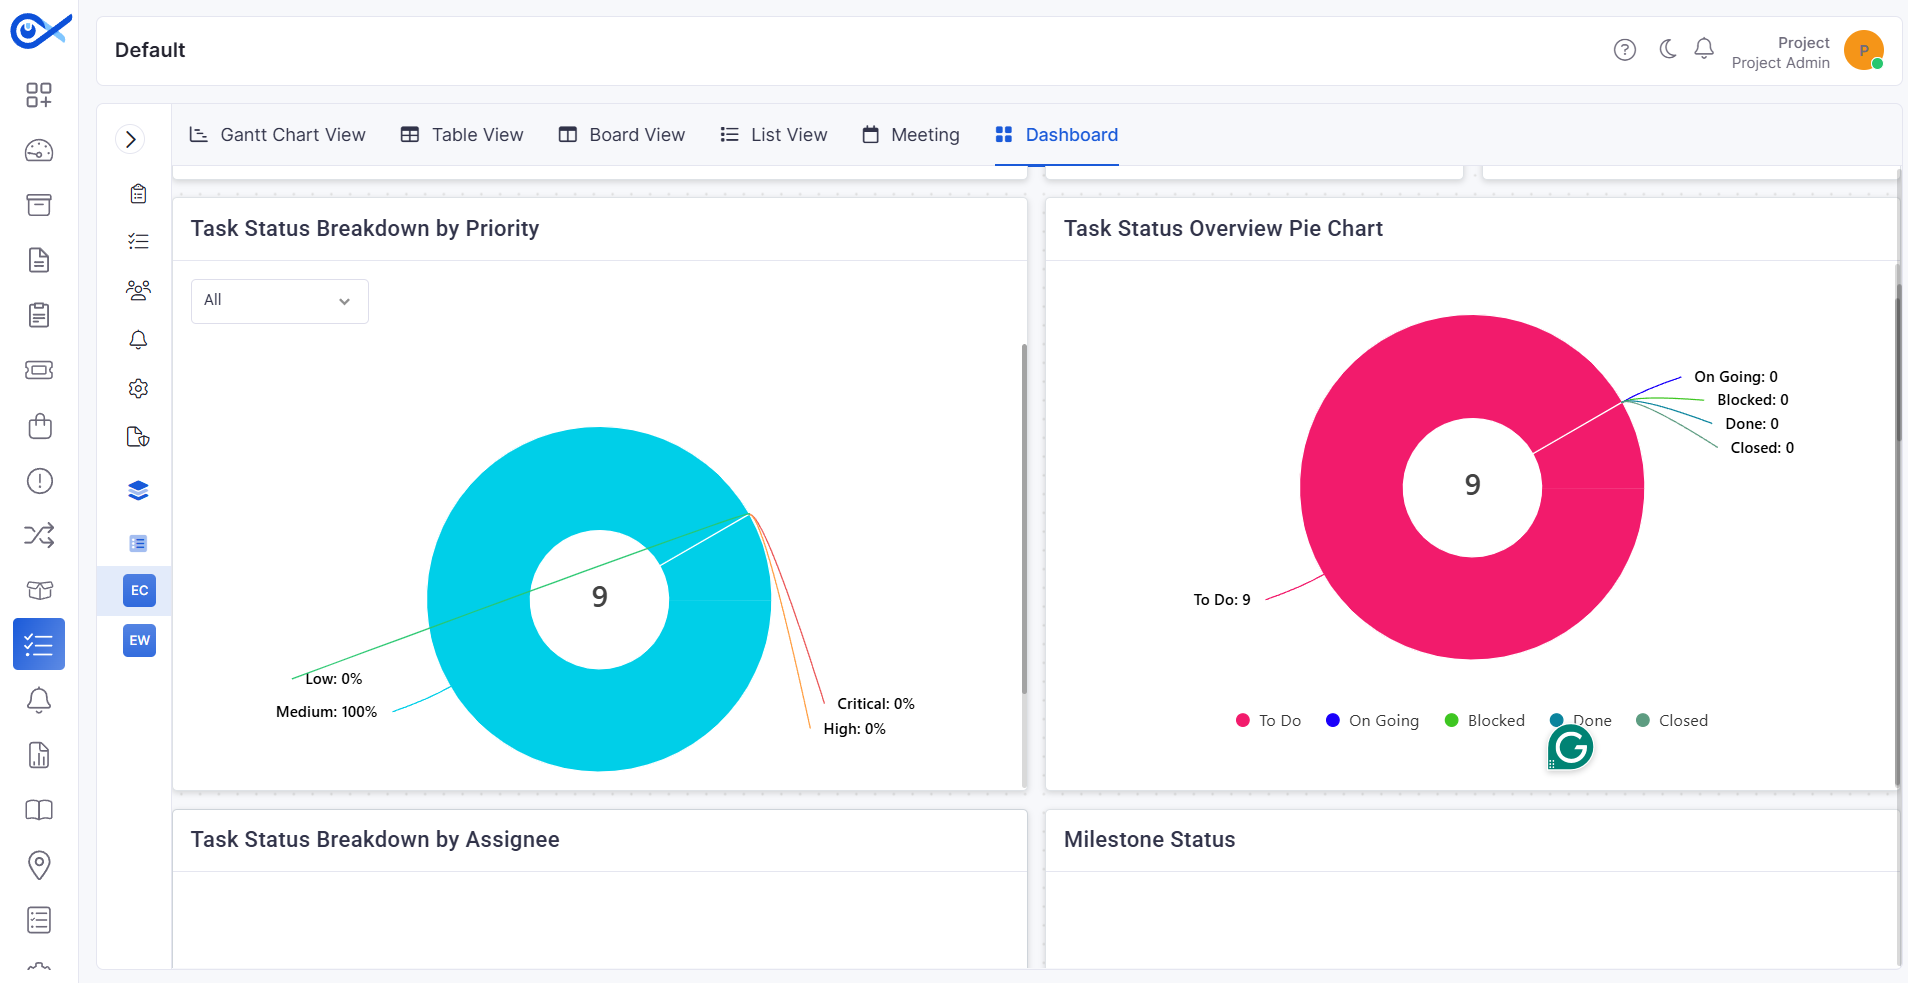Toggle dark mode moon icon
The height and width of the screenshot is (983, 1908).
1667,49
